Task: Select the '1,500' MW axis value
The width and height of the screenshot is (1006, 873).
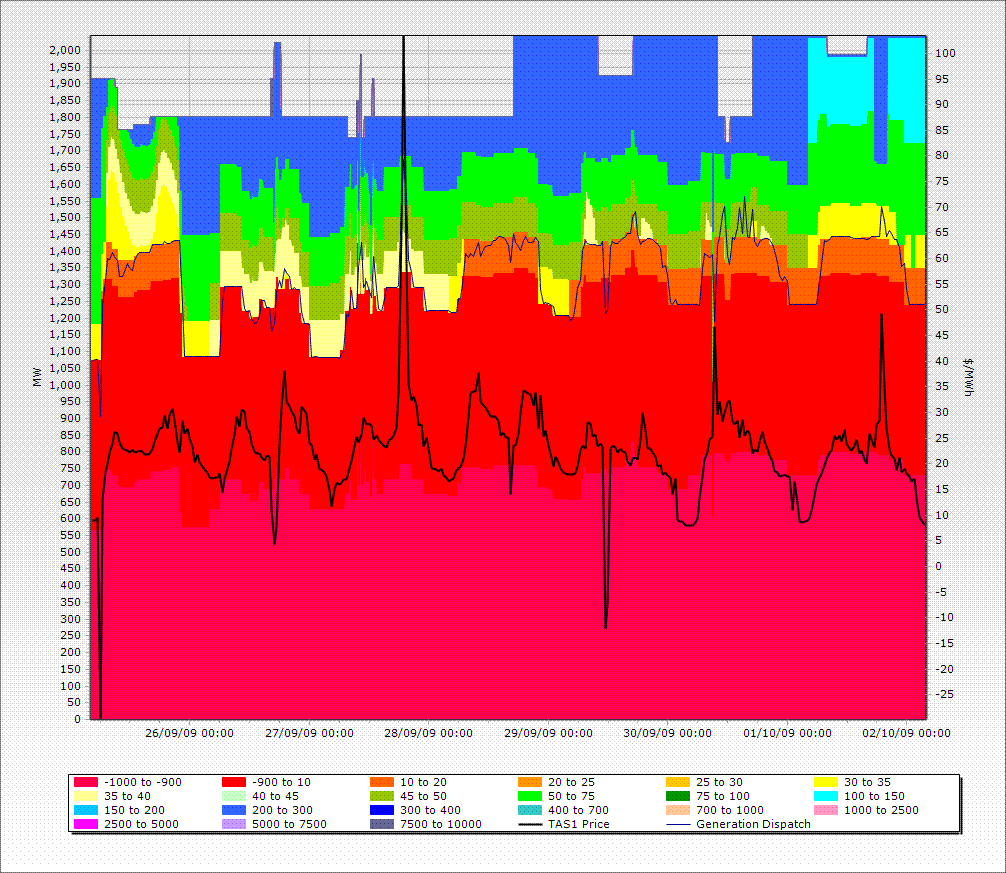Action: [x=65, y=217]
